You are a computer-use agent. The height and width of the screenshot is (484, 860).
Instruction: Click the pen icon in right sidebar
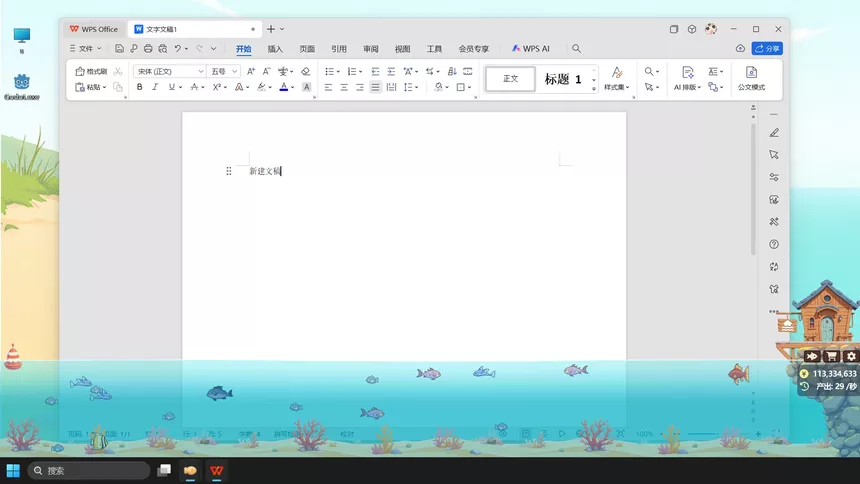[x=774, y=133]
